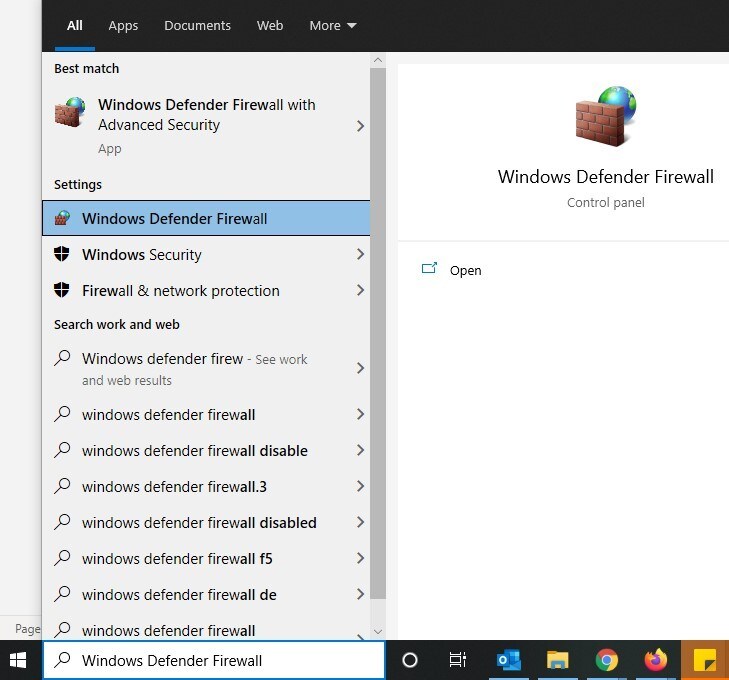
Task: Open Cortana circle icon in taskbar
Action: click(409, 660)
